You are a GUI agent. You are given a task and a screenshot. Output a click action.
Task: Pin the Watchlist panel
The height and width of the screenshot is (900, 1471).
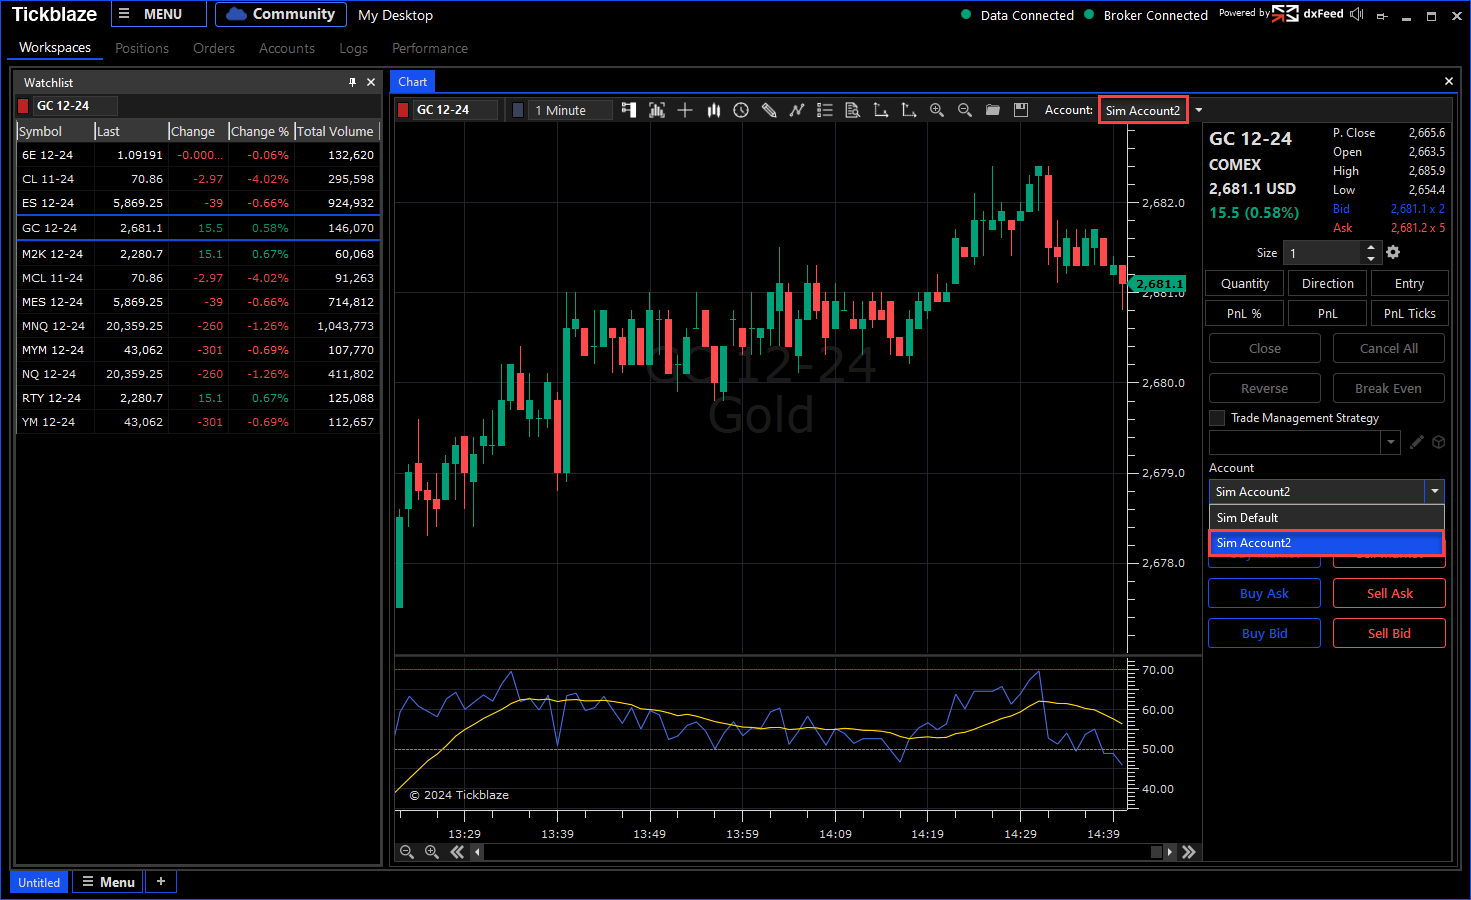(x=352, y=82)
